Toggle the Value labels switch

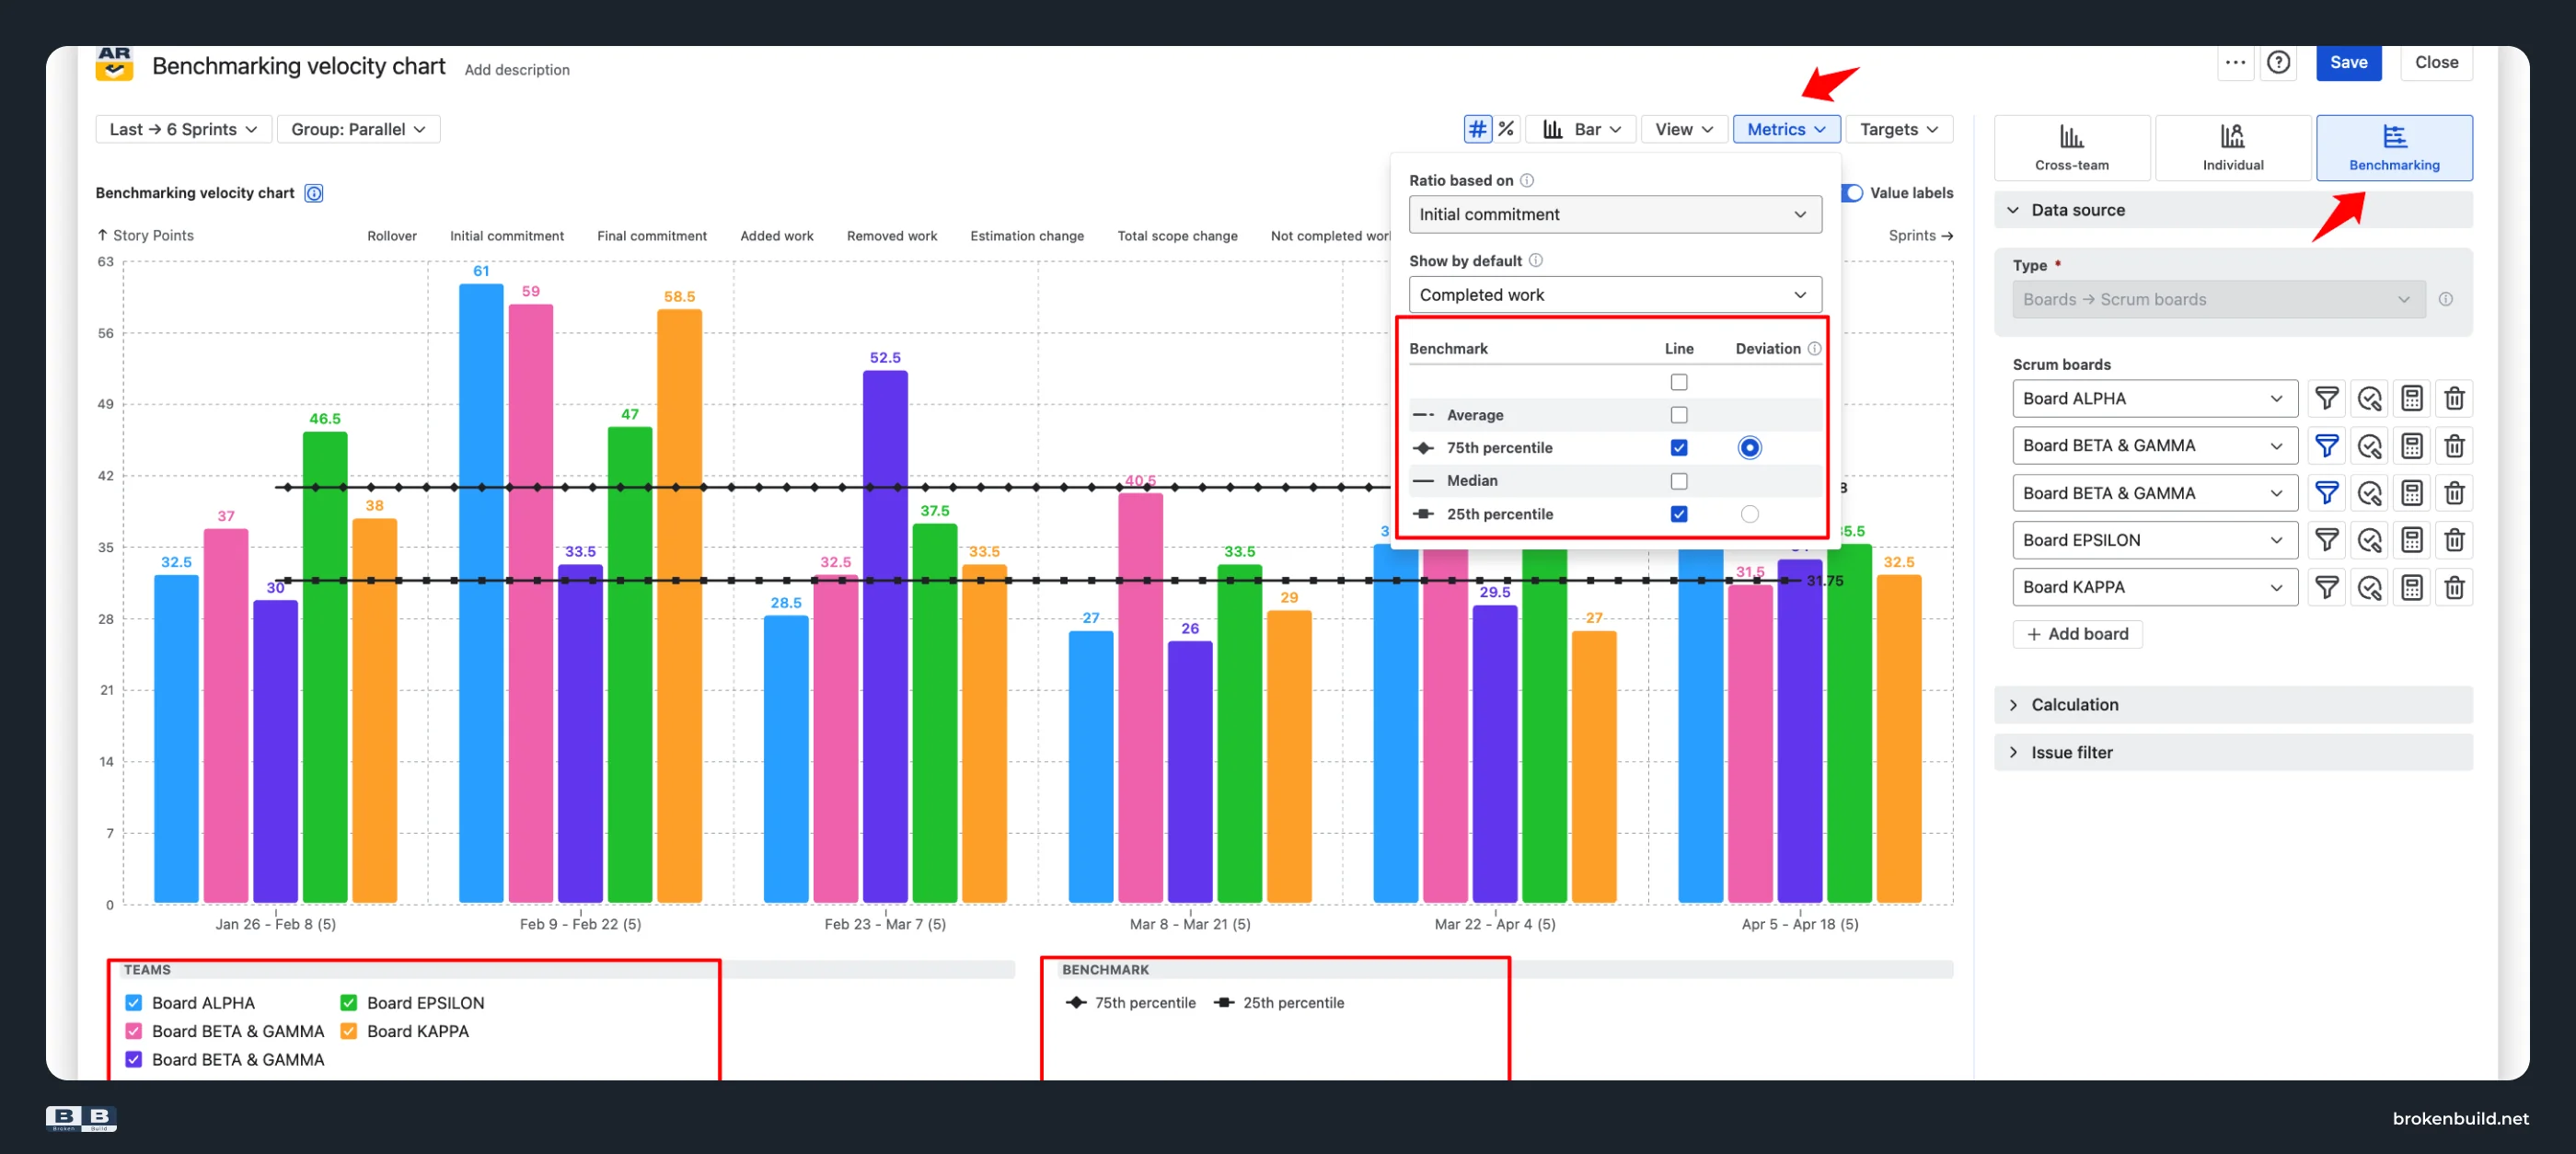[x=1852, y=193]
